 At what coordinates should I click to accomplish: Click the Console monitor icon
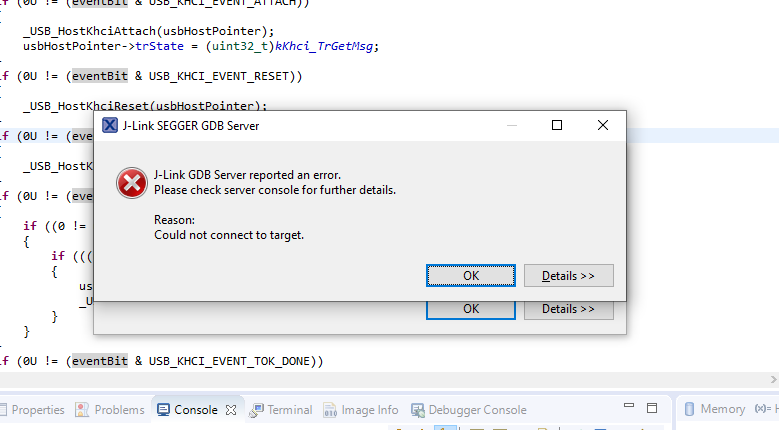[163, 410]
